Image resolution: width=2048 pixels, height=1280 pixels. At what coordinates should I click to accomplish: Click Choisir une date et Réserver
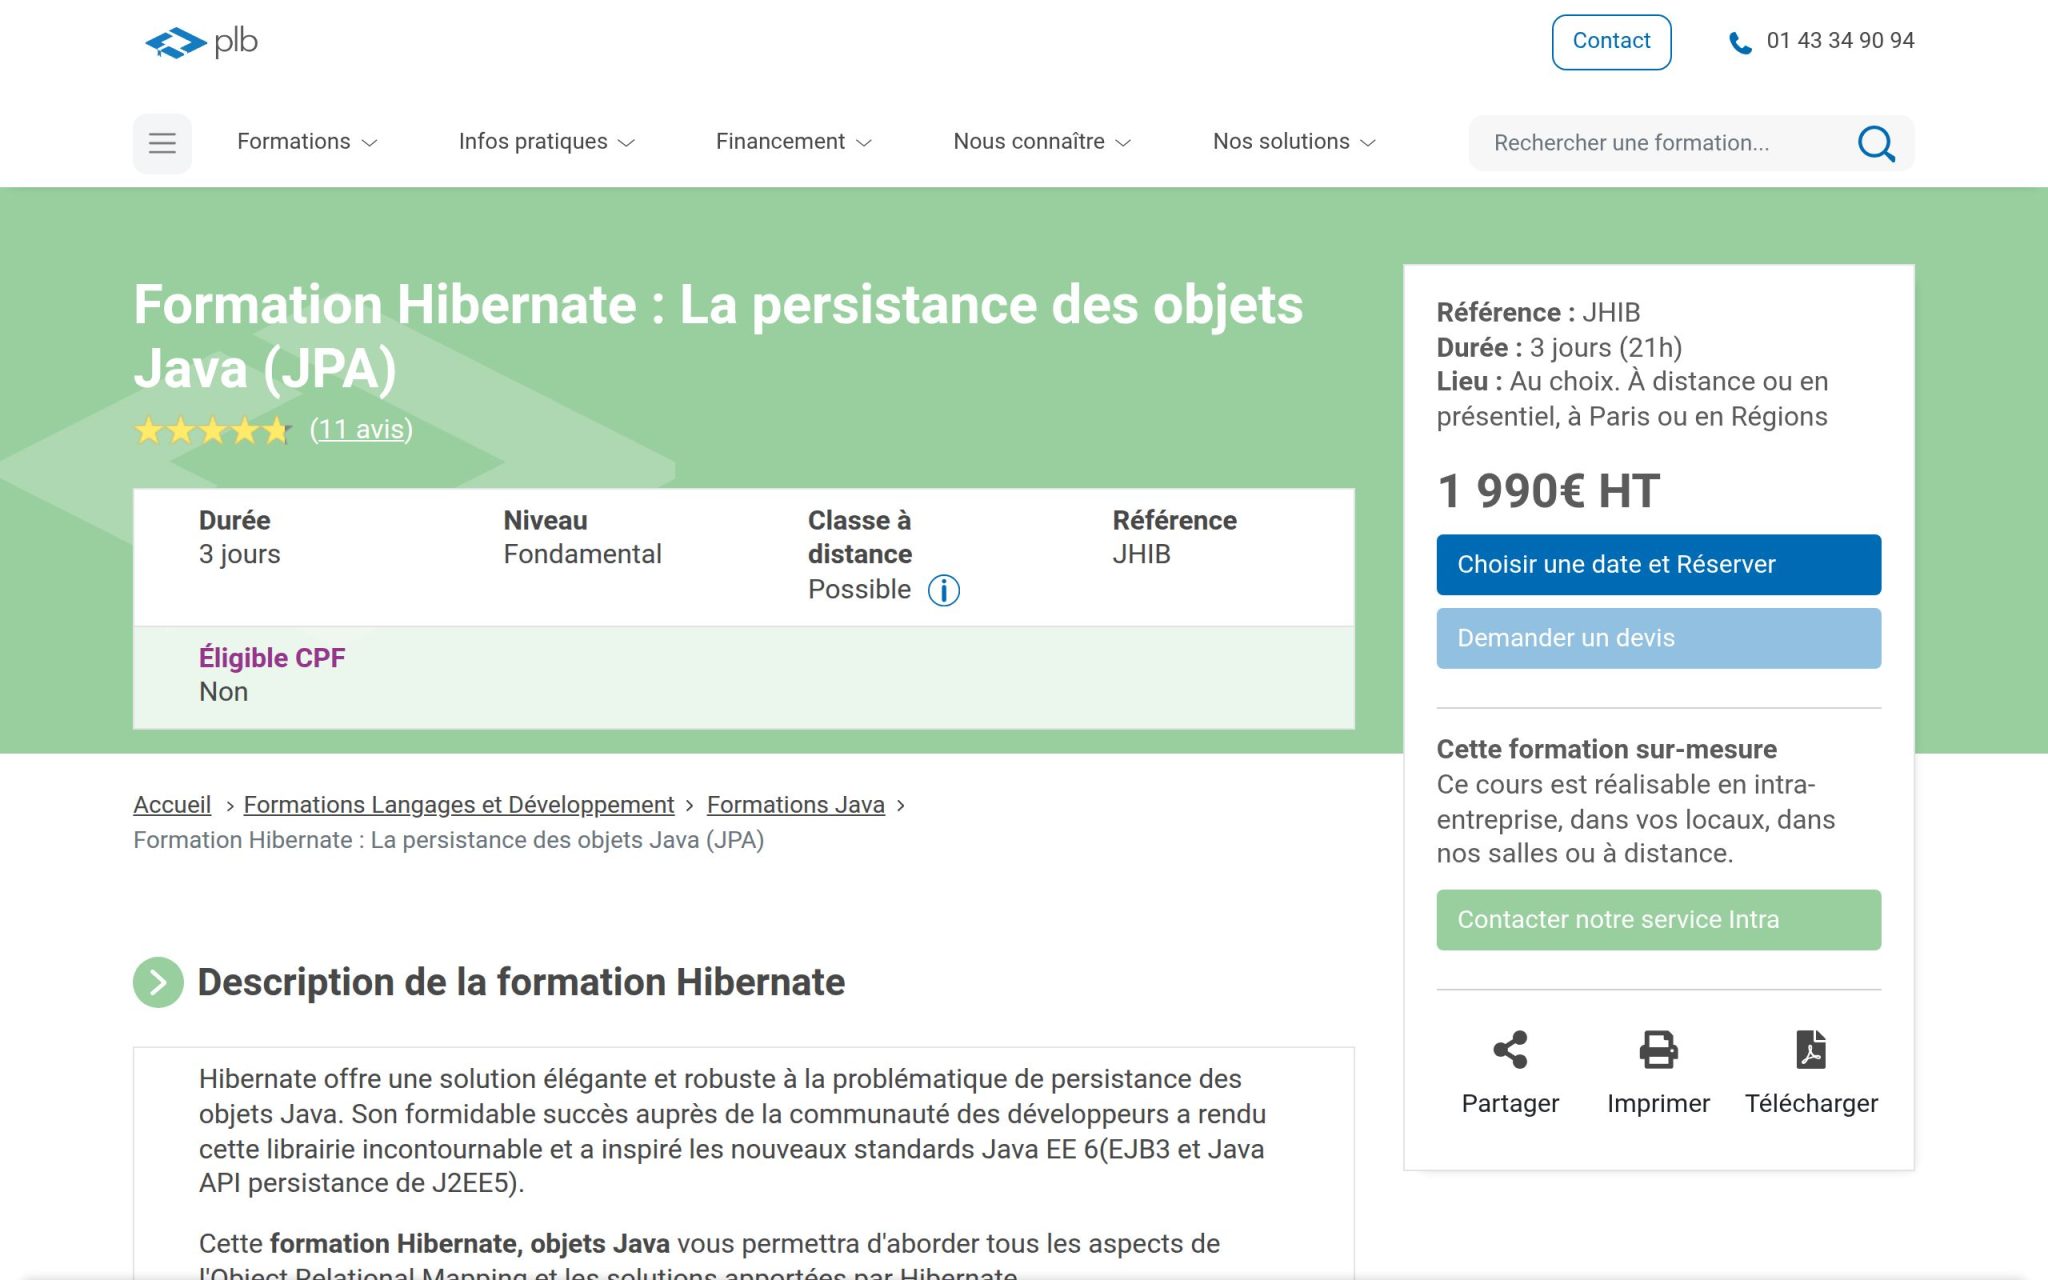point(1658,563)
